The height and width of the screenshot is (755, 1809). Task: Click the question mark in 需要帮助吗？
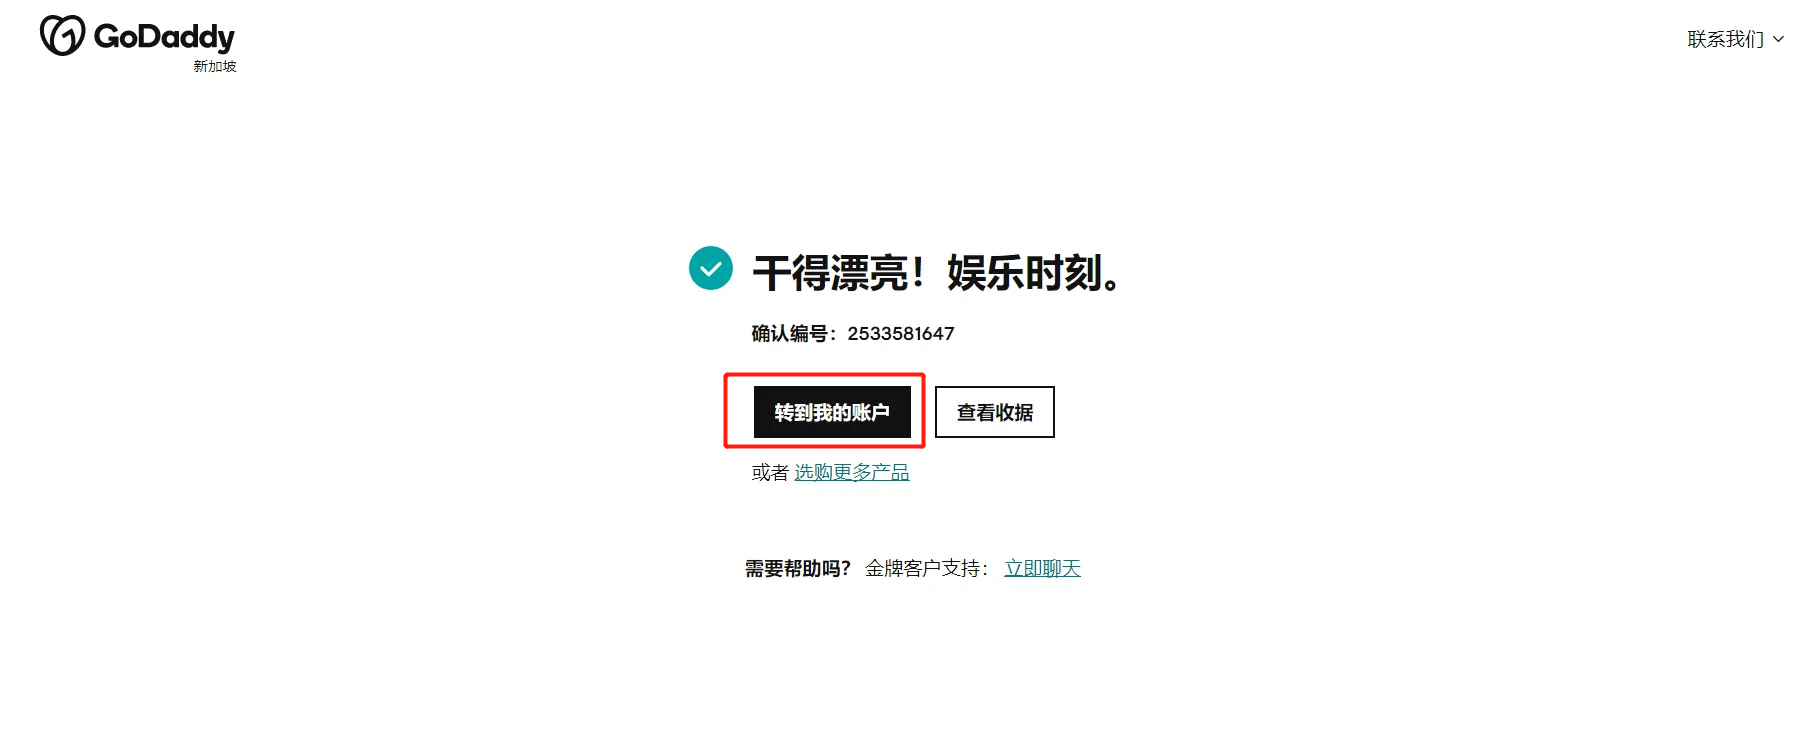coord(844,568)
